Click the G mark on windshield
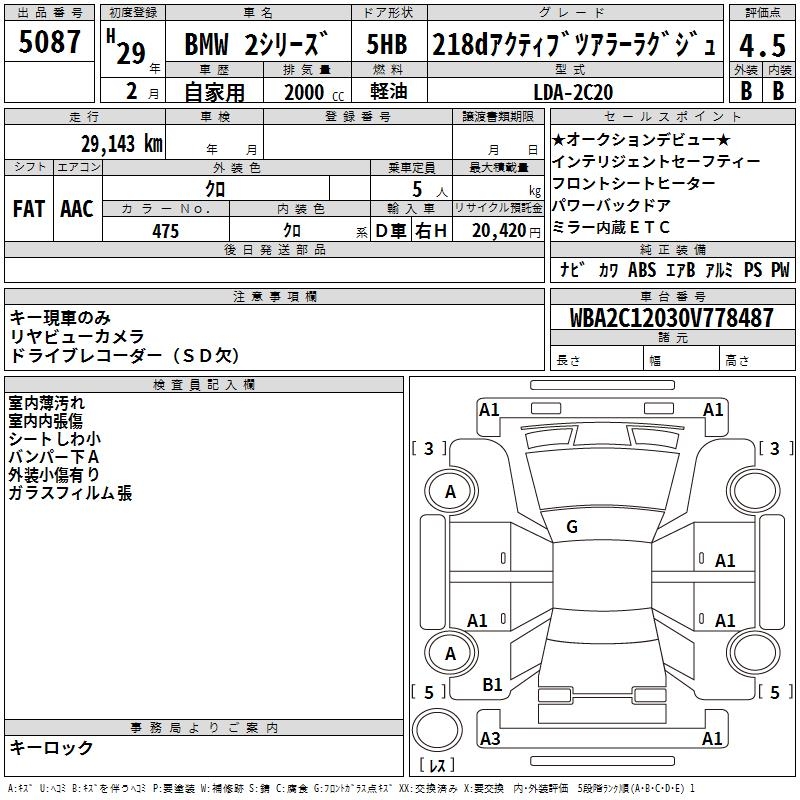 point(572,527)
